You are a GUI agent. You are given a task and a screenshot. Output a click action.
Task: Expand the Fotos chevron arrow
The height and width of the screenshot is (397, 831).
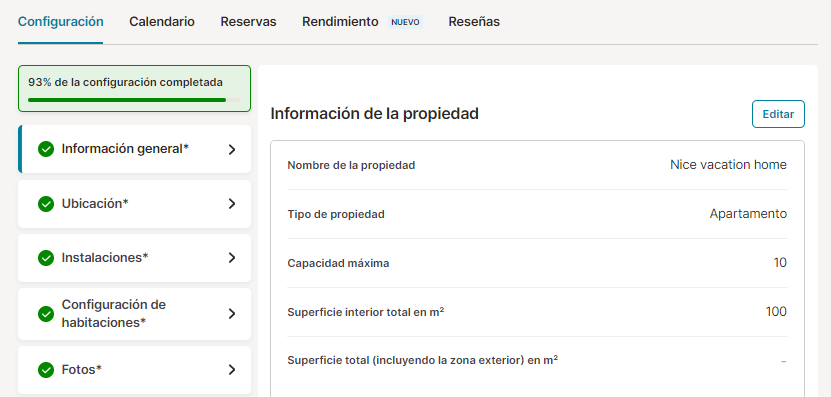coord(232,370)
